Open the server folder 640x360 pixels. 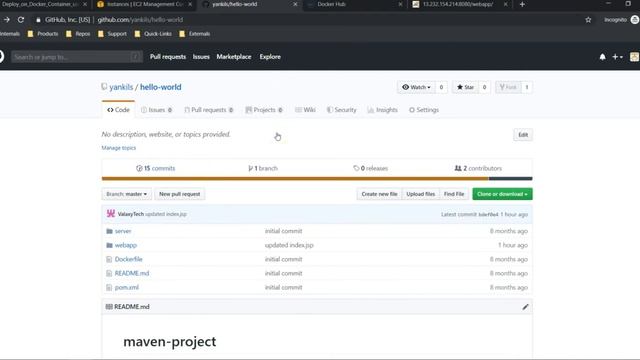click(123, 231)
